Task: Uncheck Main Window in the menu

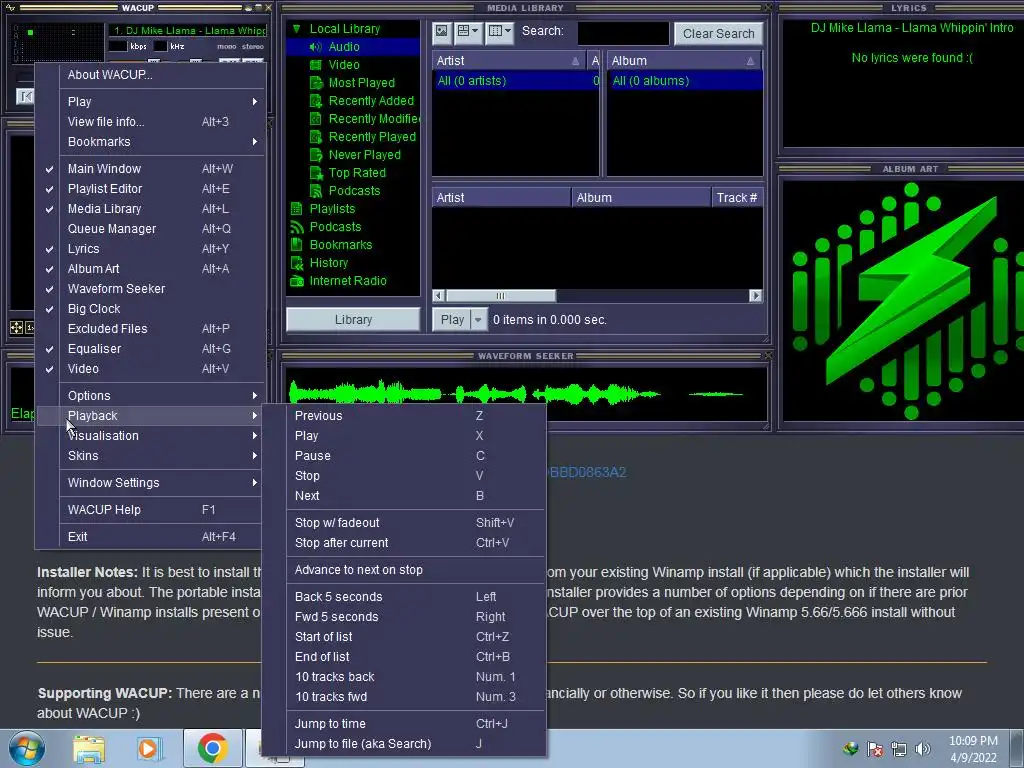Action: coord(151,168)
